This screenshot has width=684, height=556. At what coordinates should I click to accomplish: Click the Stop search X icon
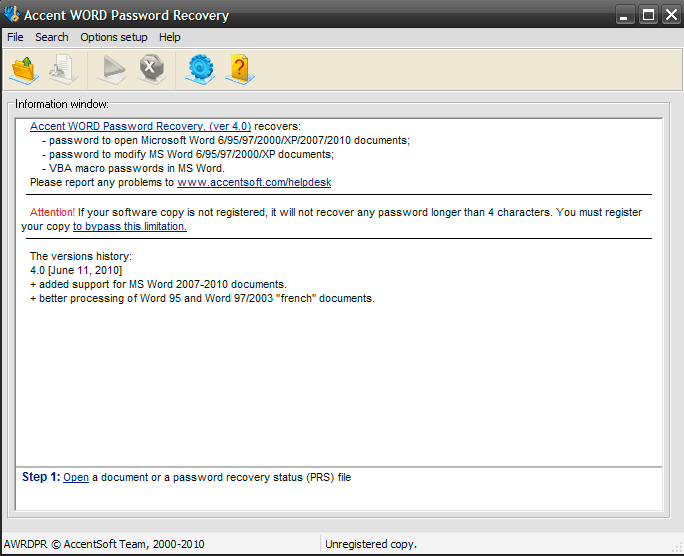click(x=151, y=70)
